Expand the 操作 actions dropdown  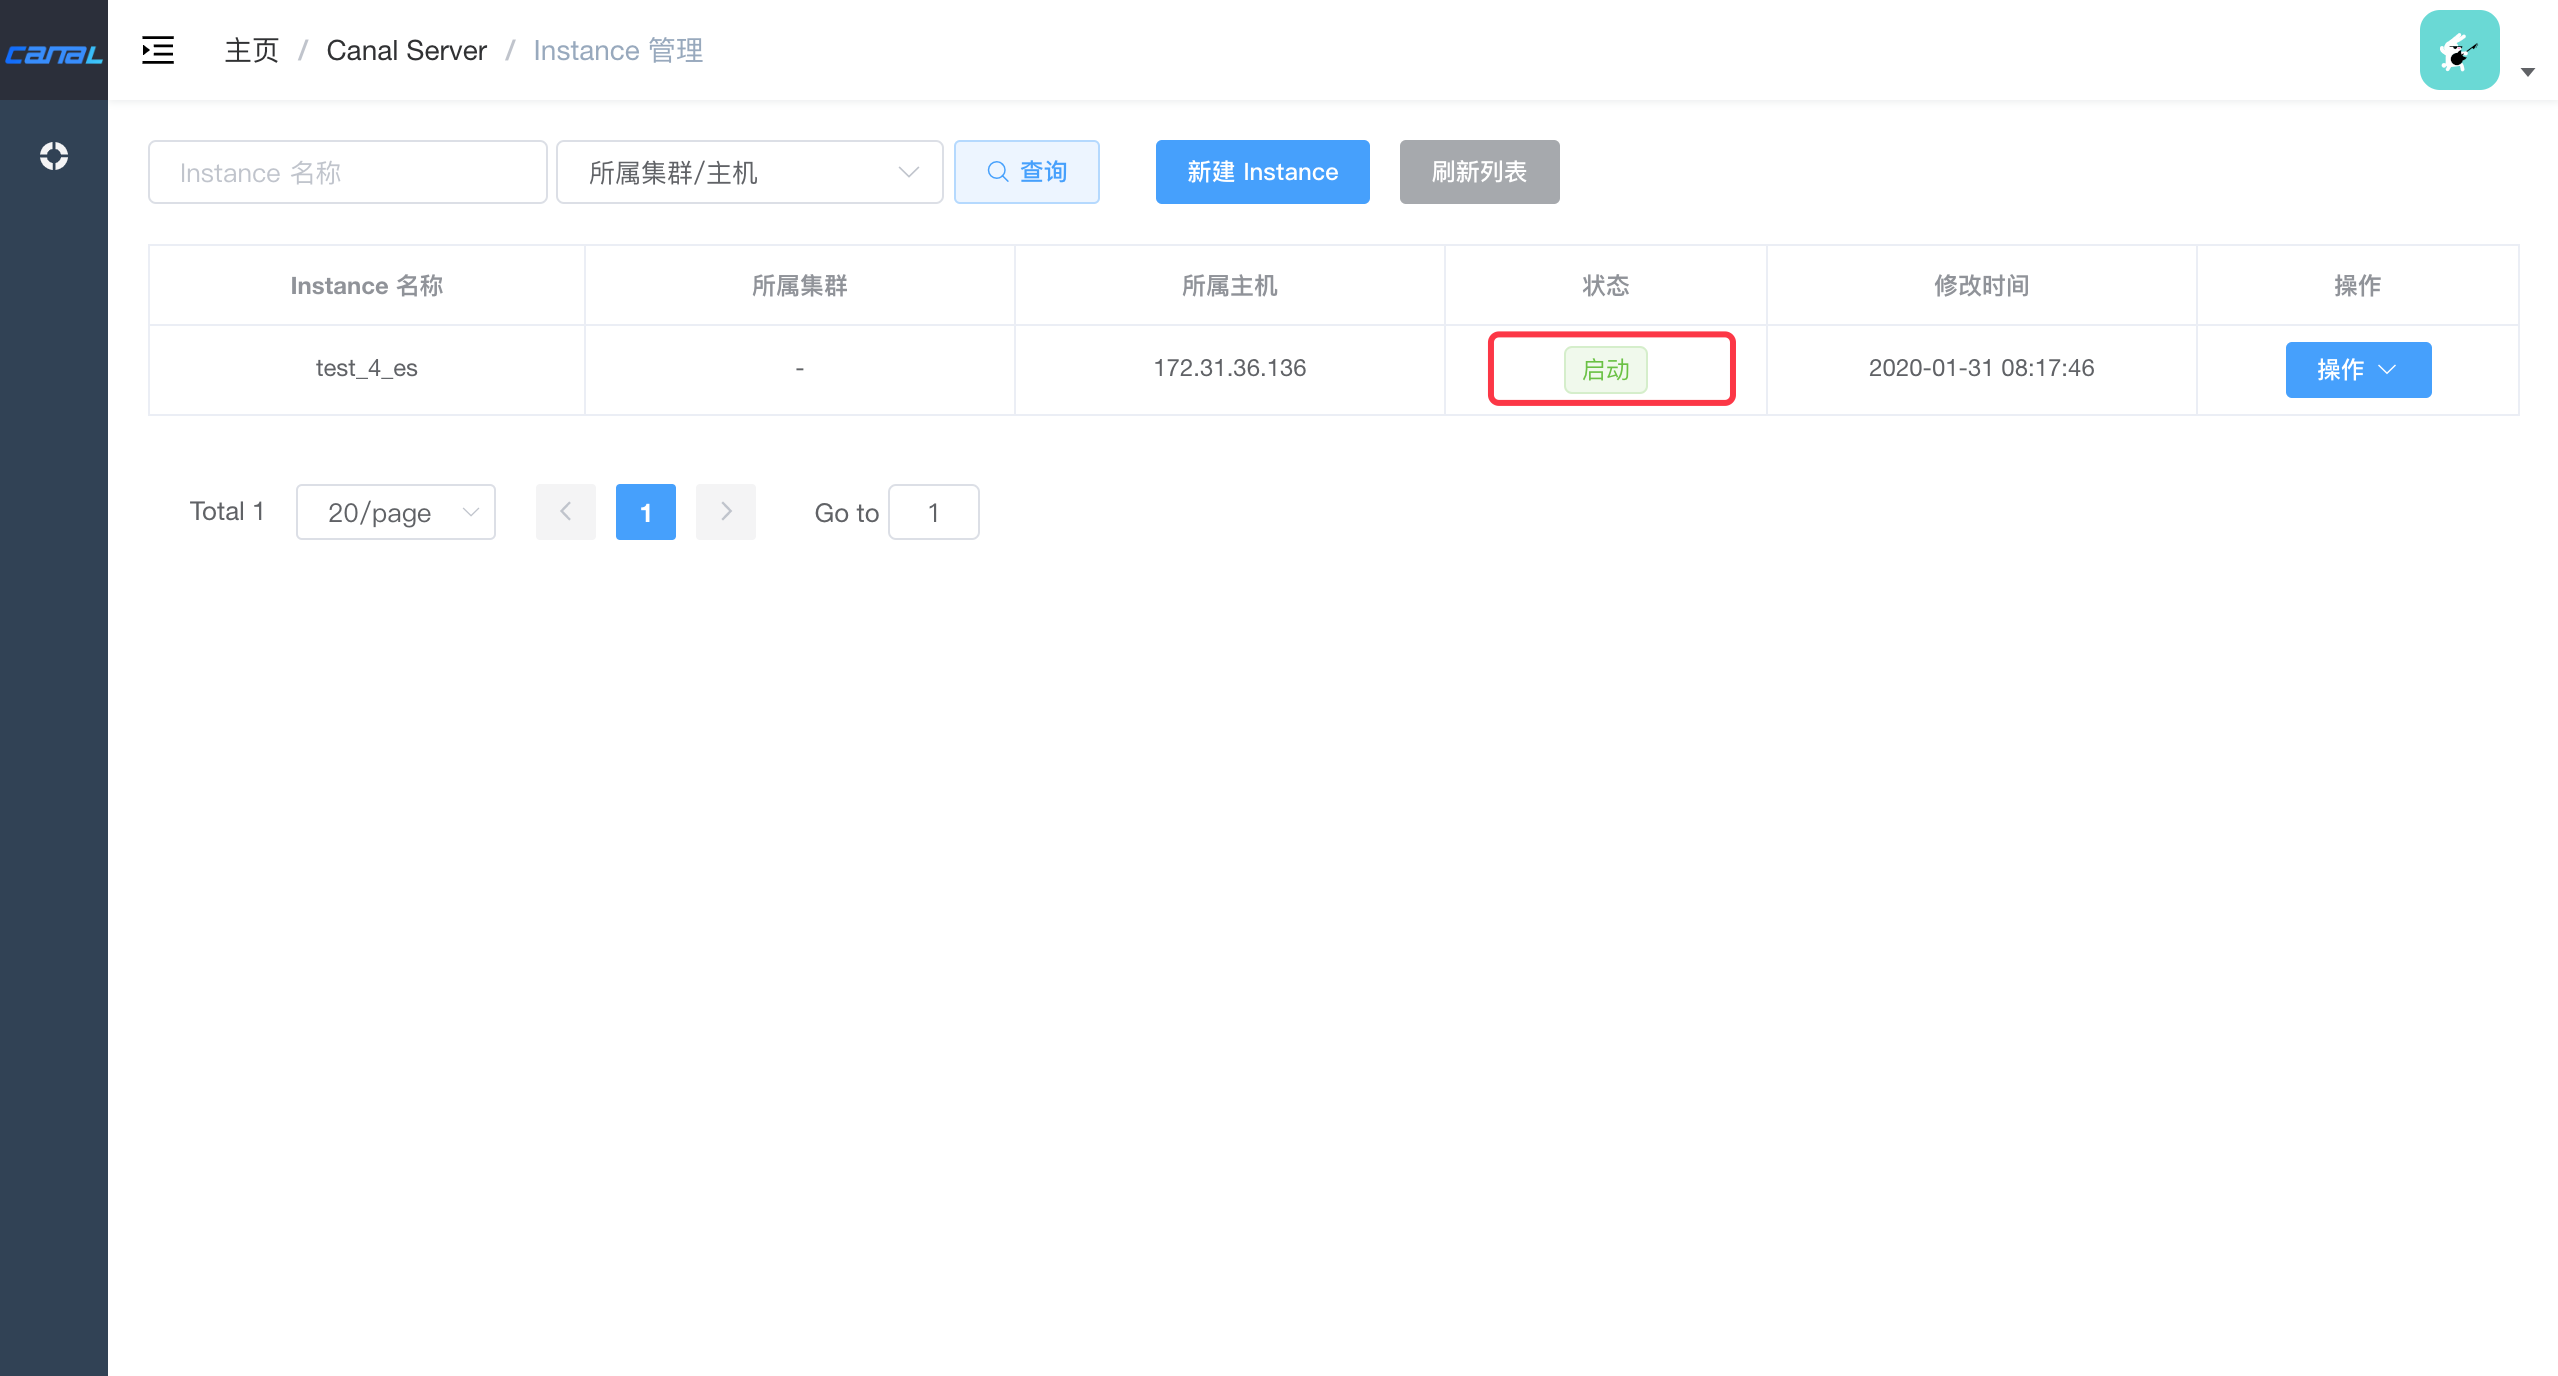2357,369
